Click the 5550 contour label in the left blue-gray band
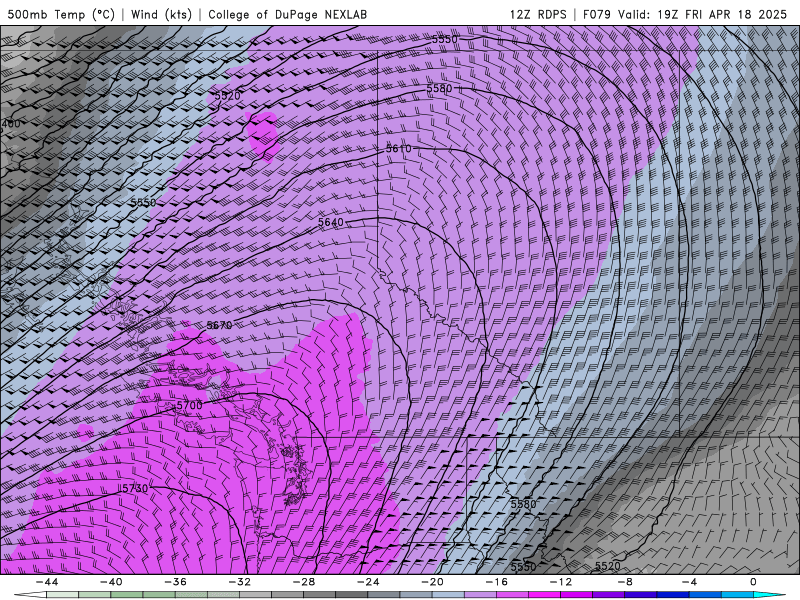 point(143,203)
